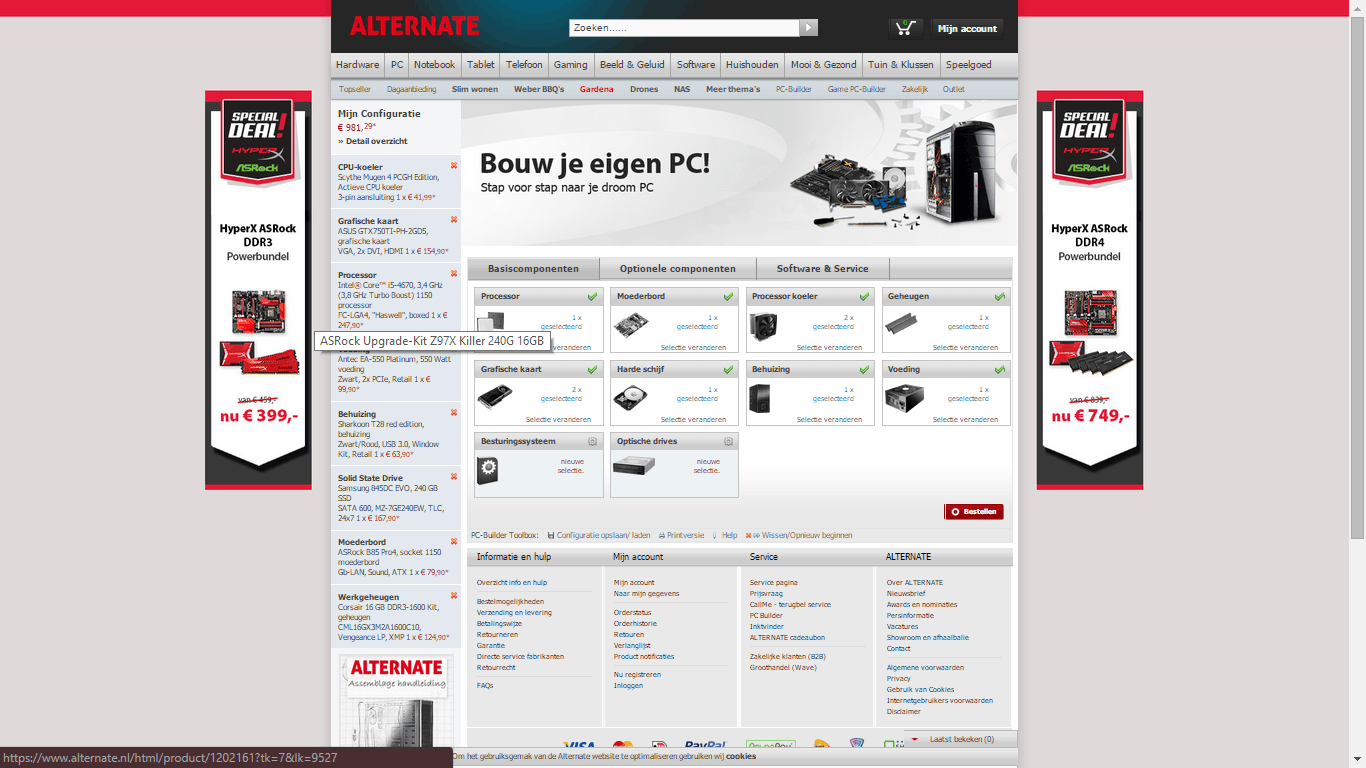
Task: Click the floppy disk save configuration icon
Action: [551, 536]
